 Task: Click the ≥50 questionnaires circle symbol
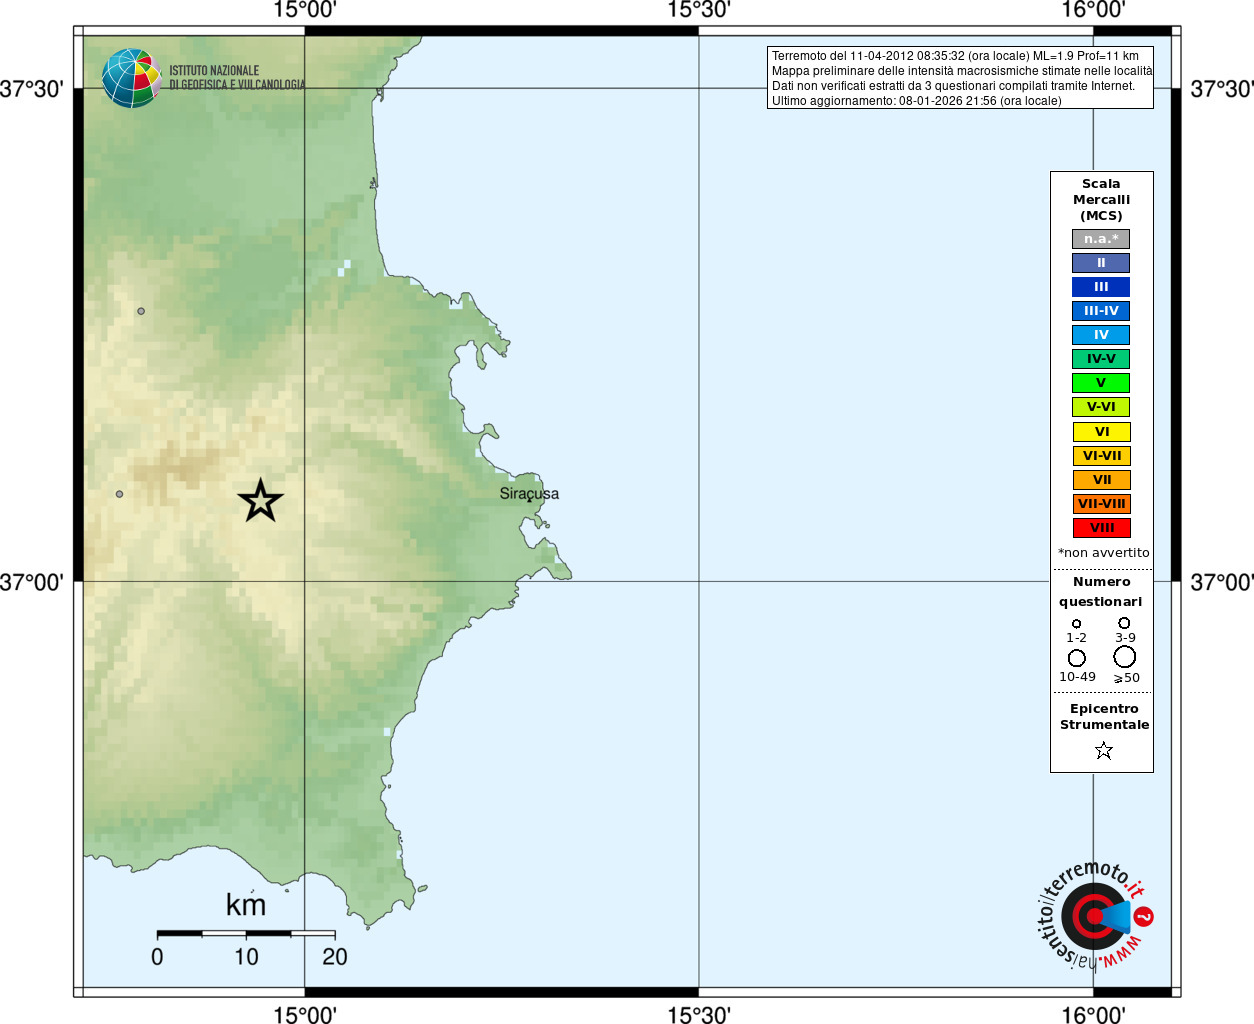[1125, 657]
